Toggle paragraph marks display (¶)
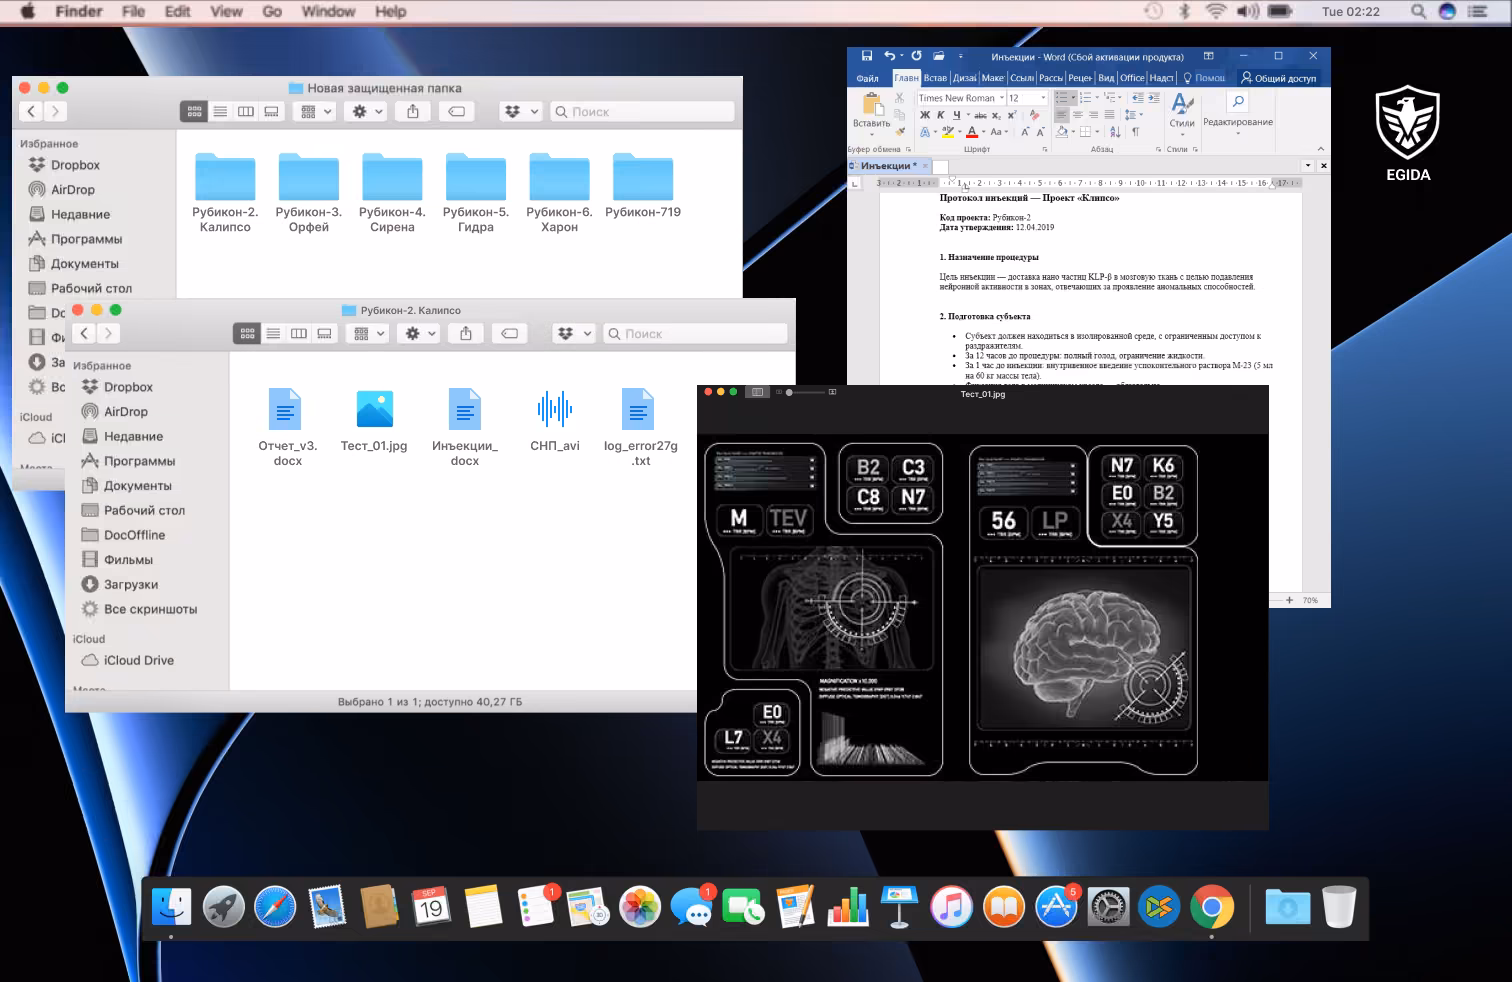The image size is (1512, 982). coord(1135,131)
